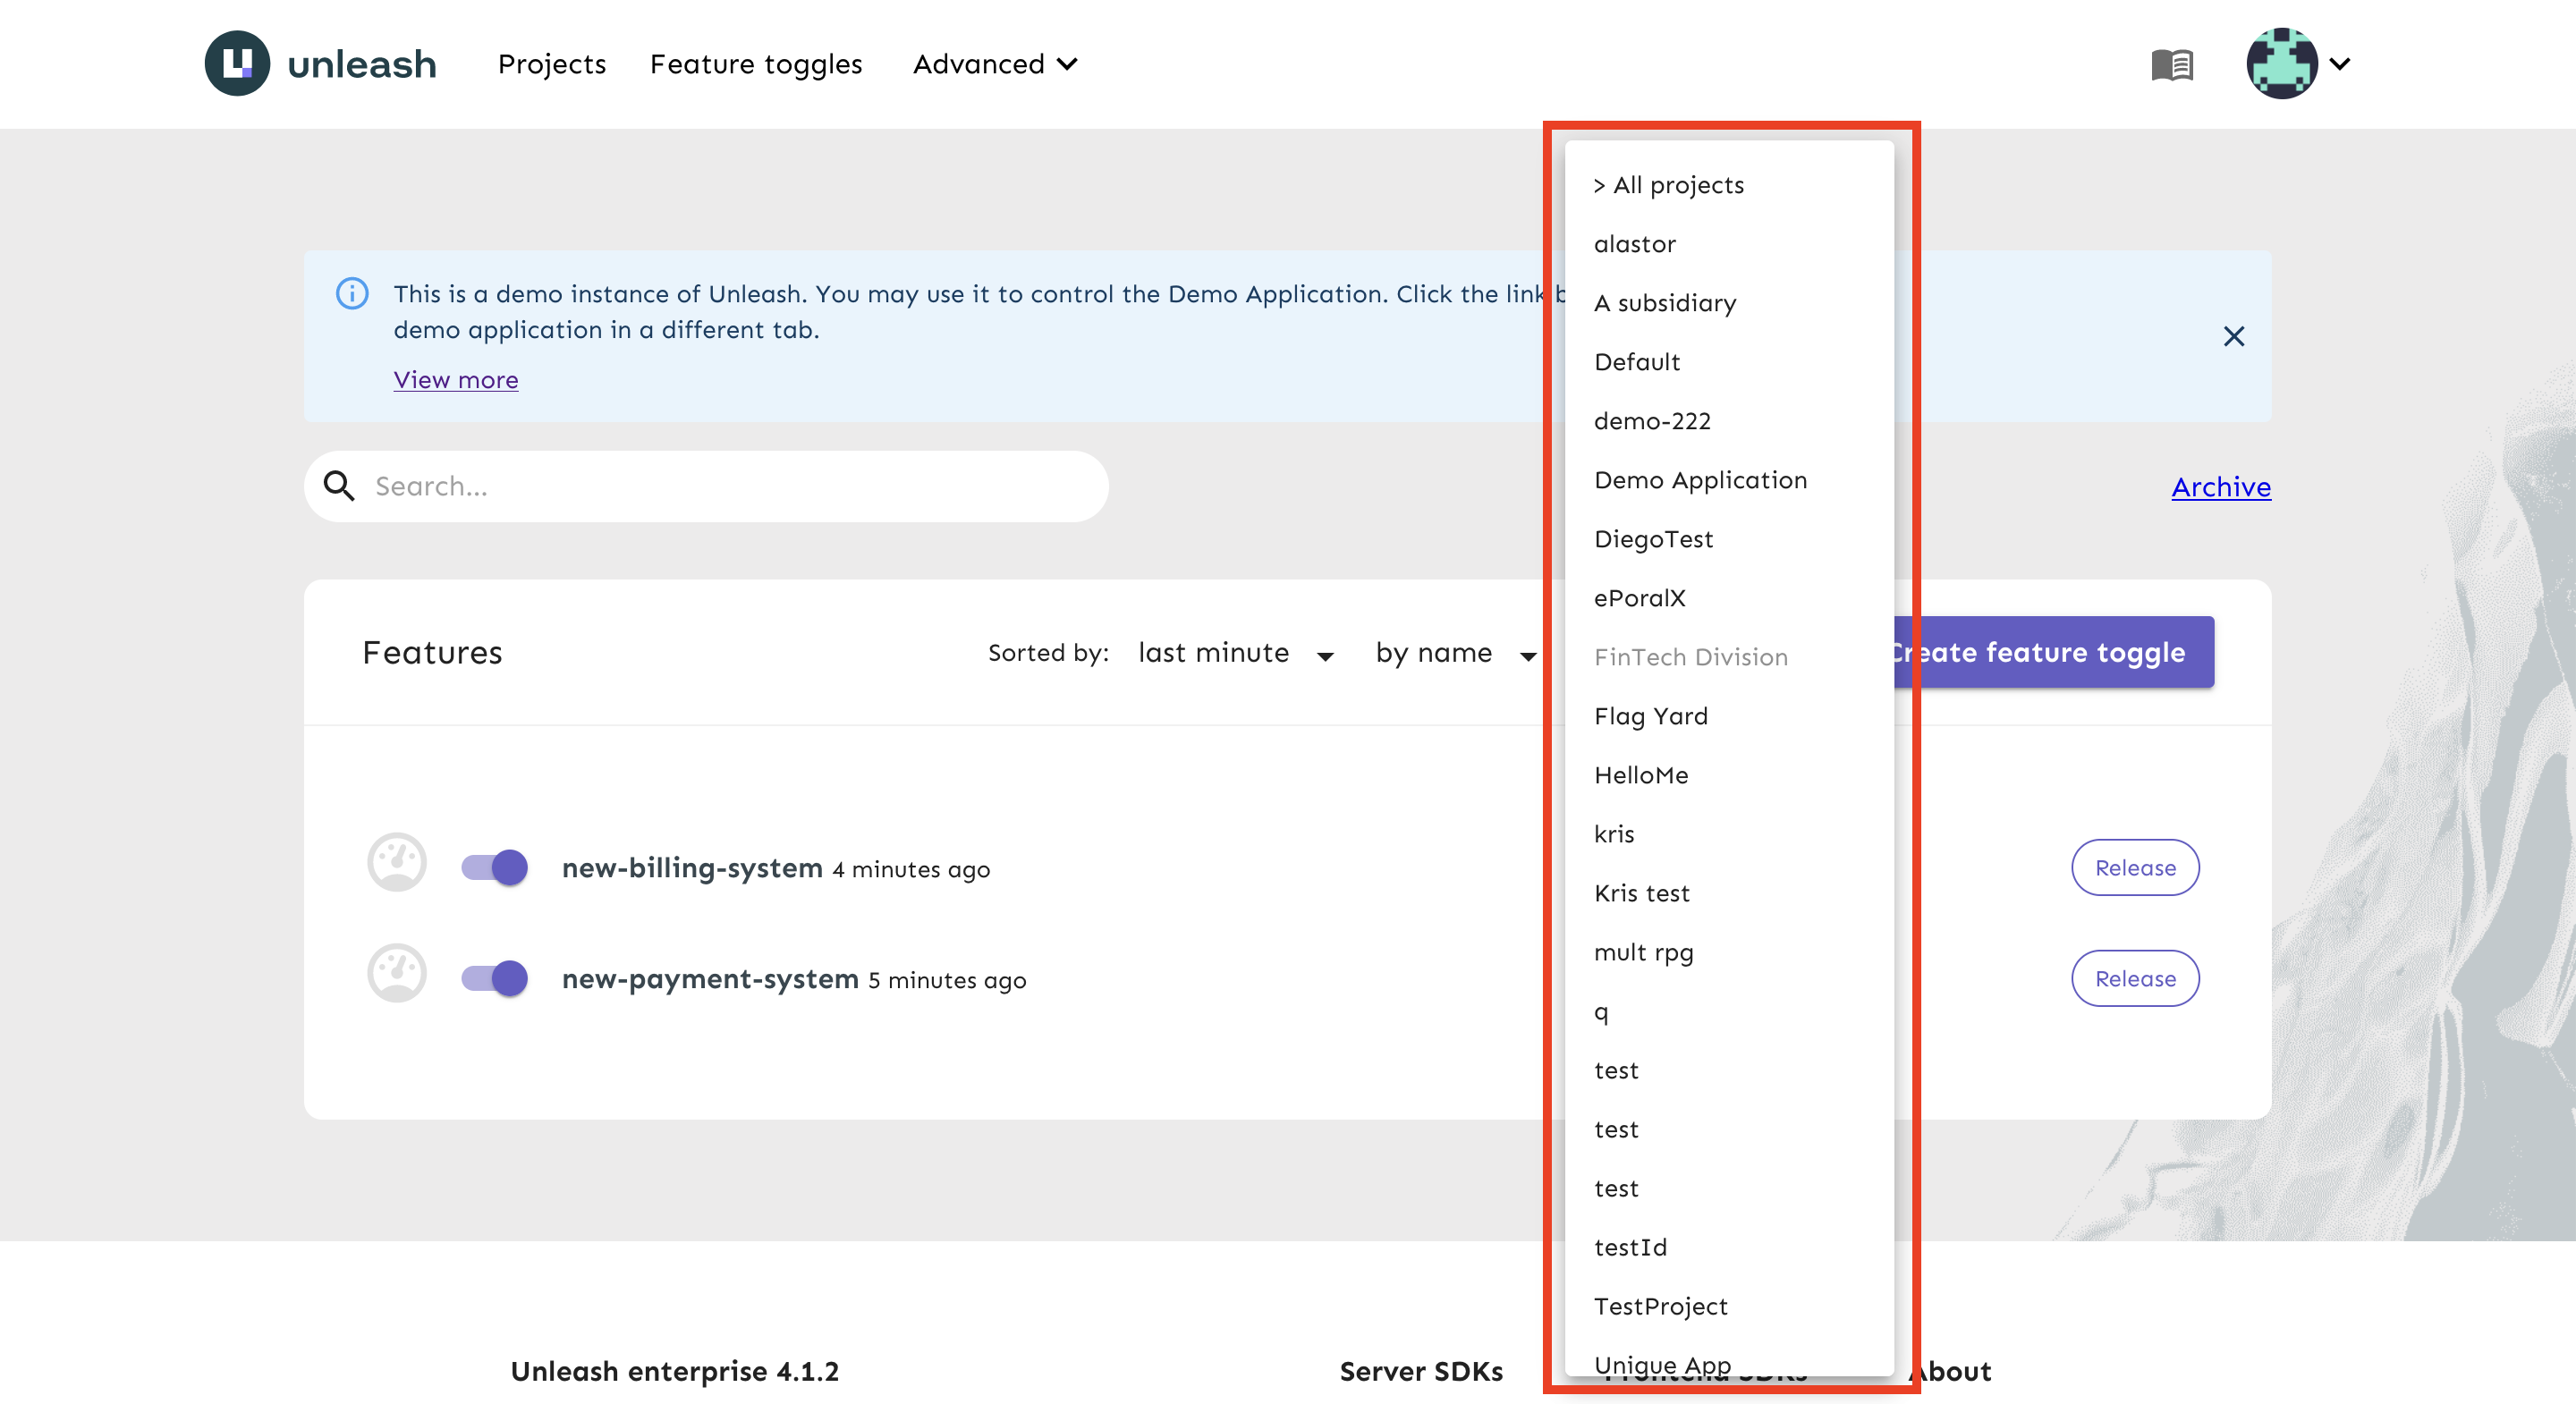Open new-billing-system feature
2576x1404 pixels.
click(692, 868)
